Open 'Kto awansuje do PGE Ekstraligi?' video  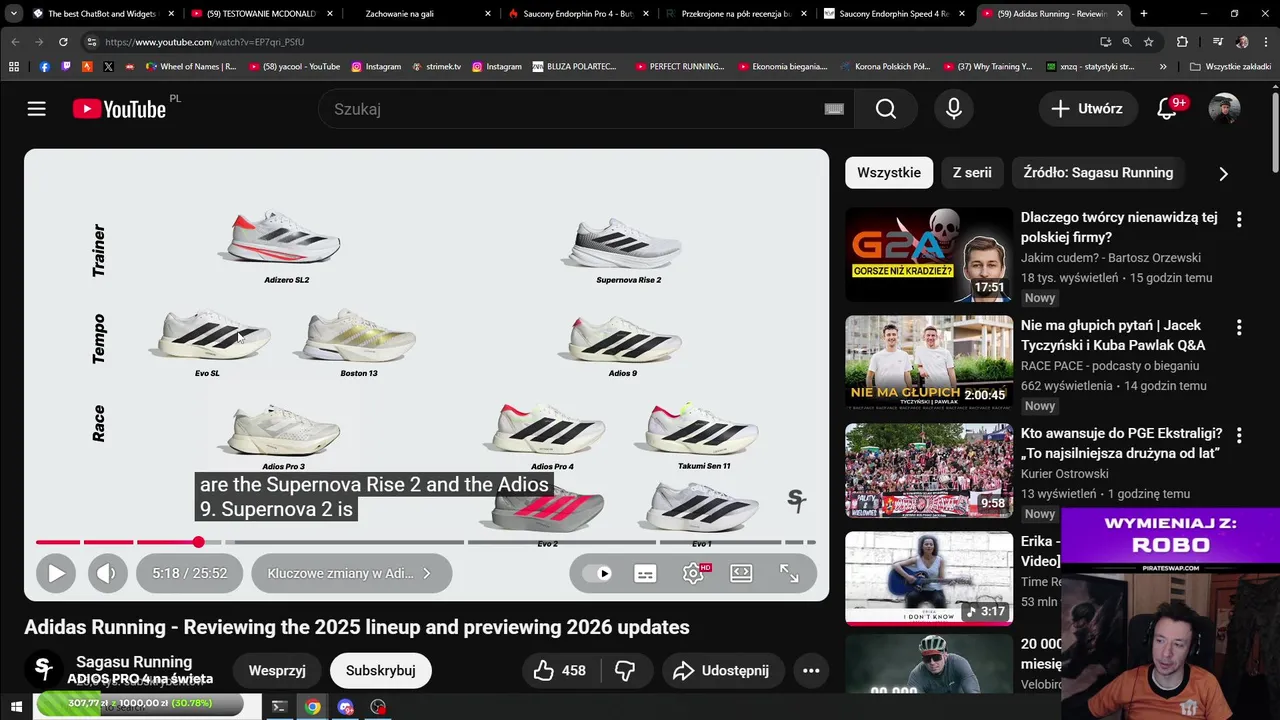pos(1121,443)
